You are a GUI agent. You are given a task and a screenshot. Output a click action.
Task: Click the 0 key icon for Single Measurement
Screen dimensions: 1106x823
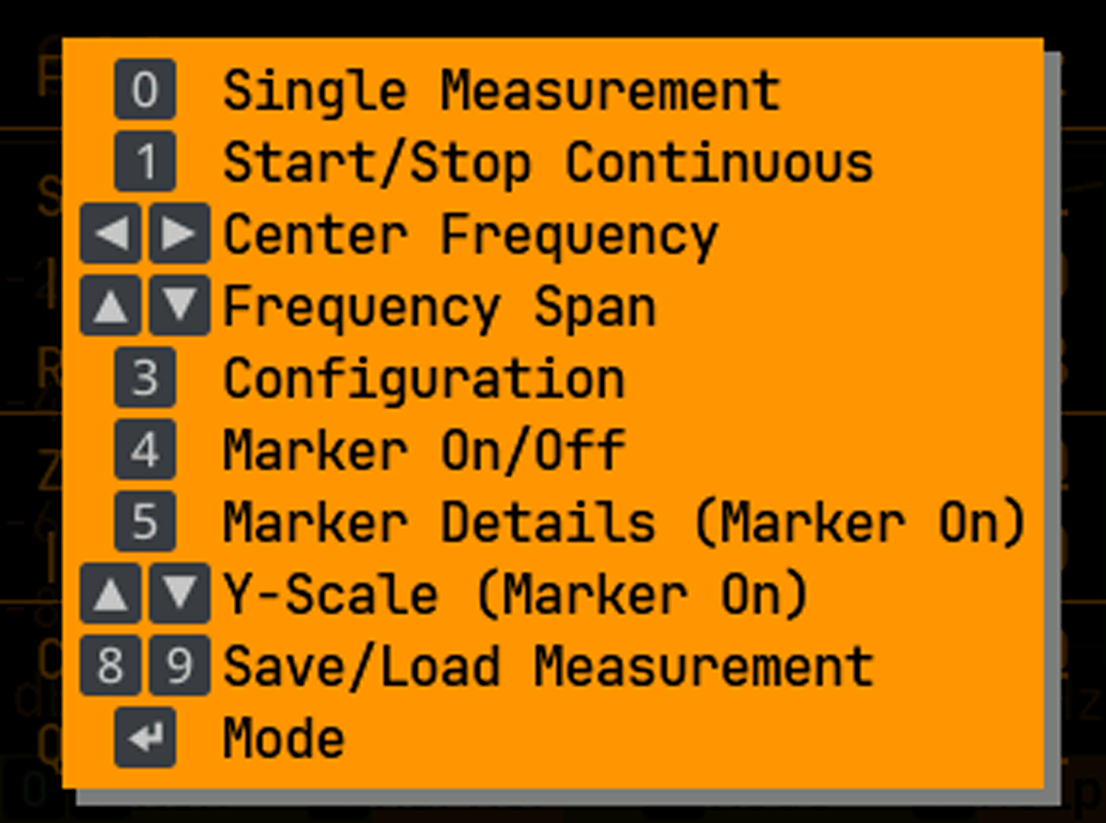click(145, 90)
